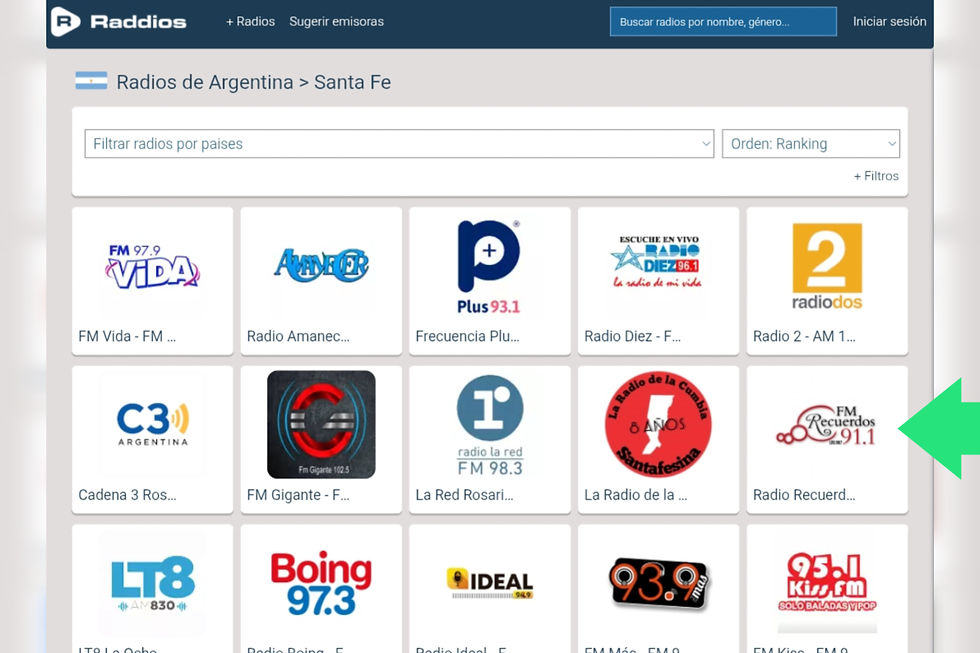Click the Boing 97.3 logo

coord(321,584)
